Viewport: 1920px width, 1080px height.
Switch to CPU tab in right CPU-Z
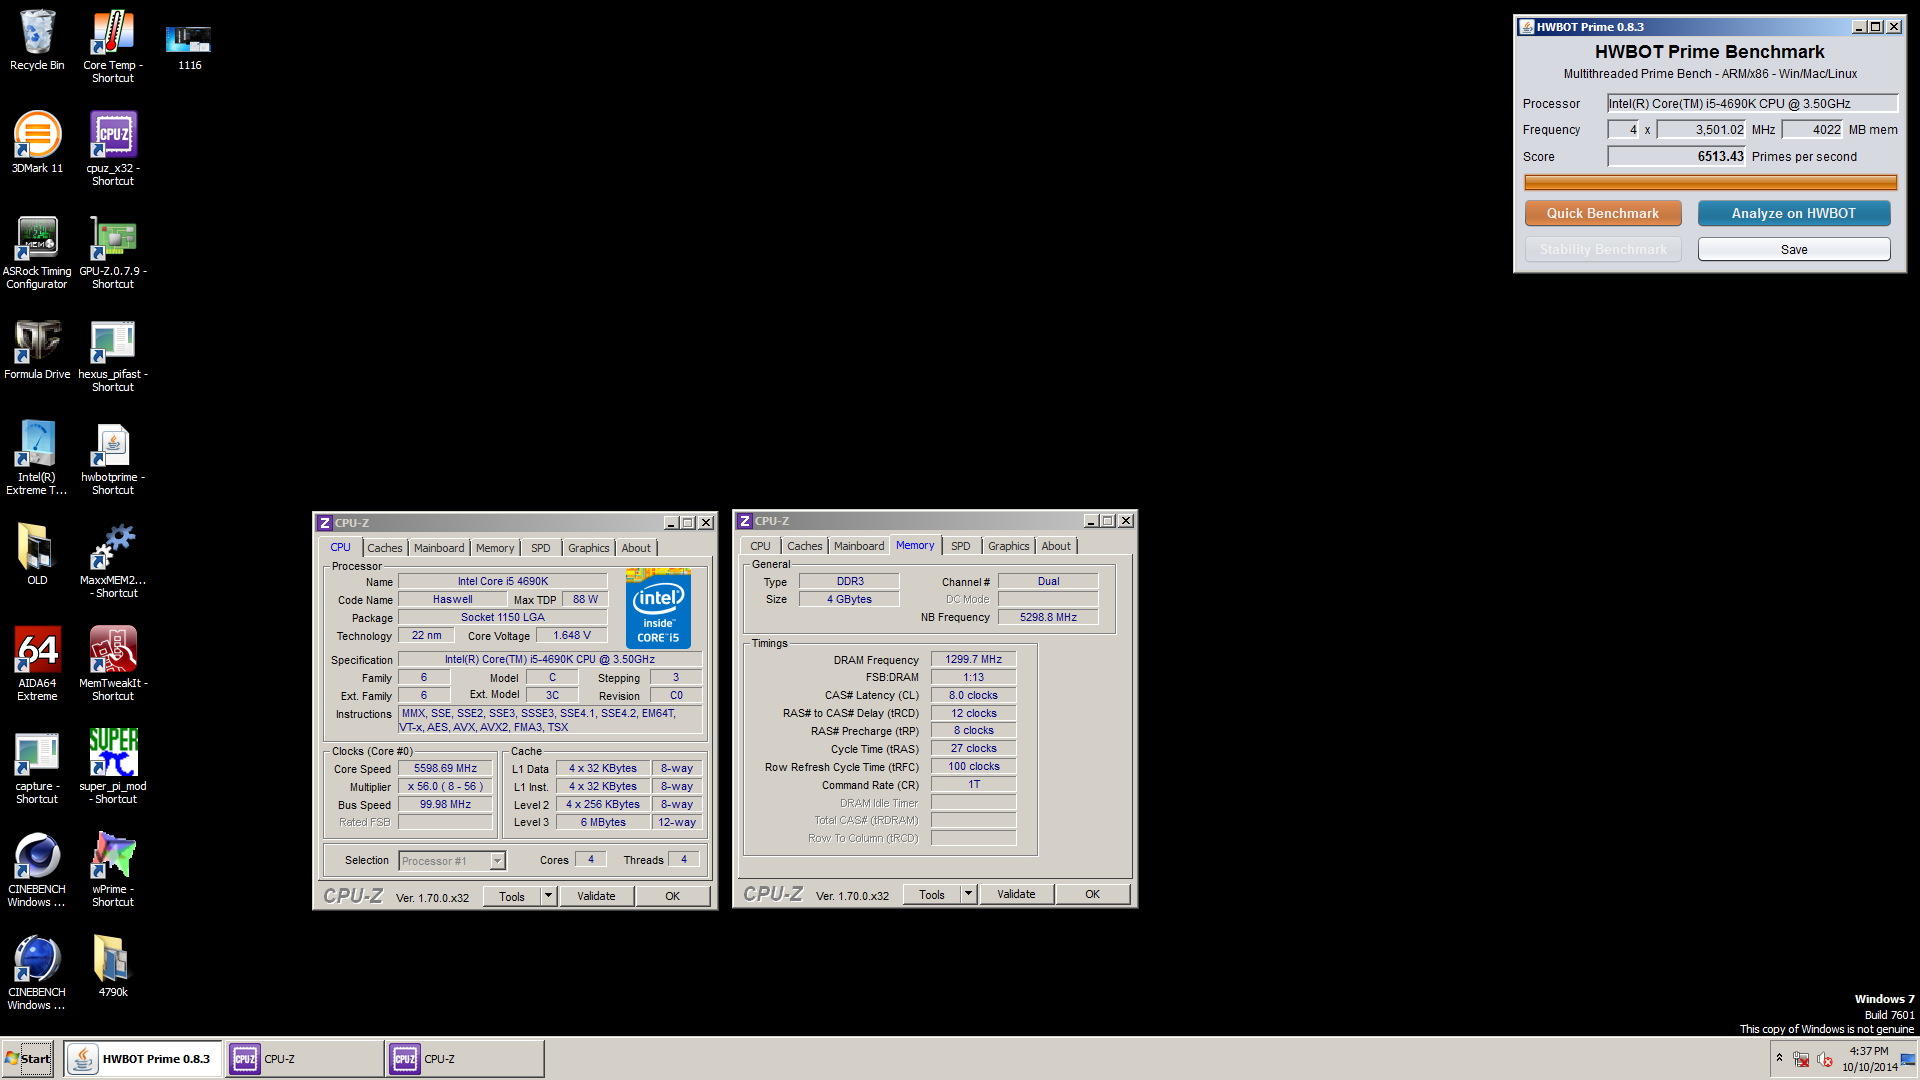click(760, 546)
